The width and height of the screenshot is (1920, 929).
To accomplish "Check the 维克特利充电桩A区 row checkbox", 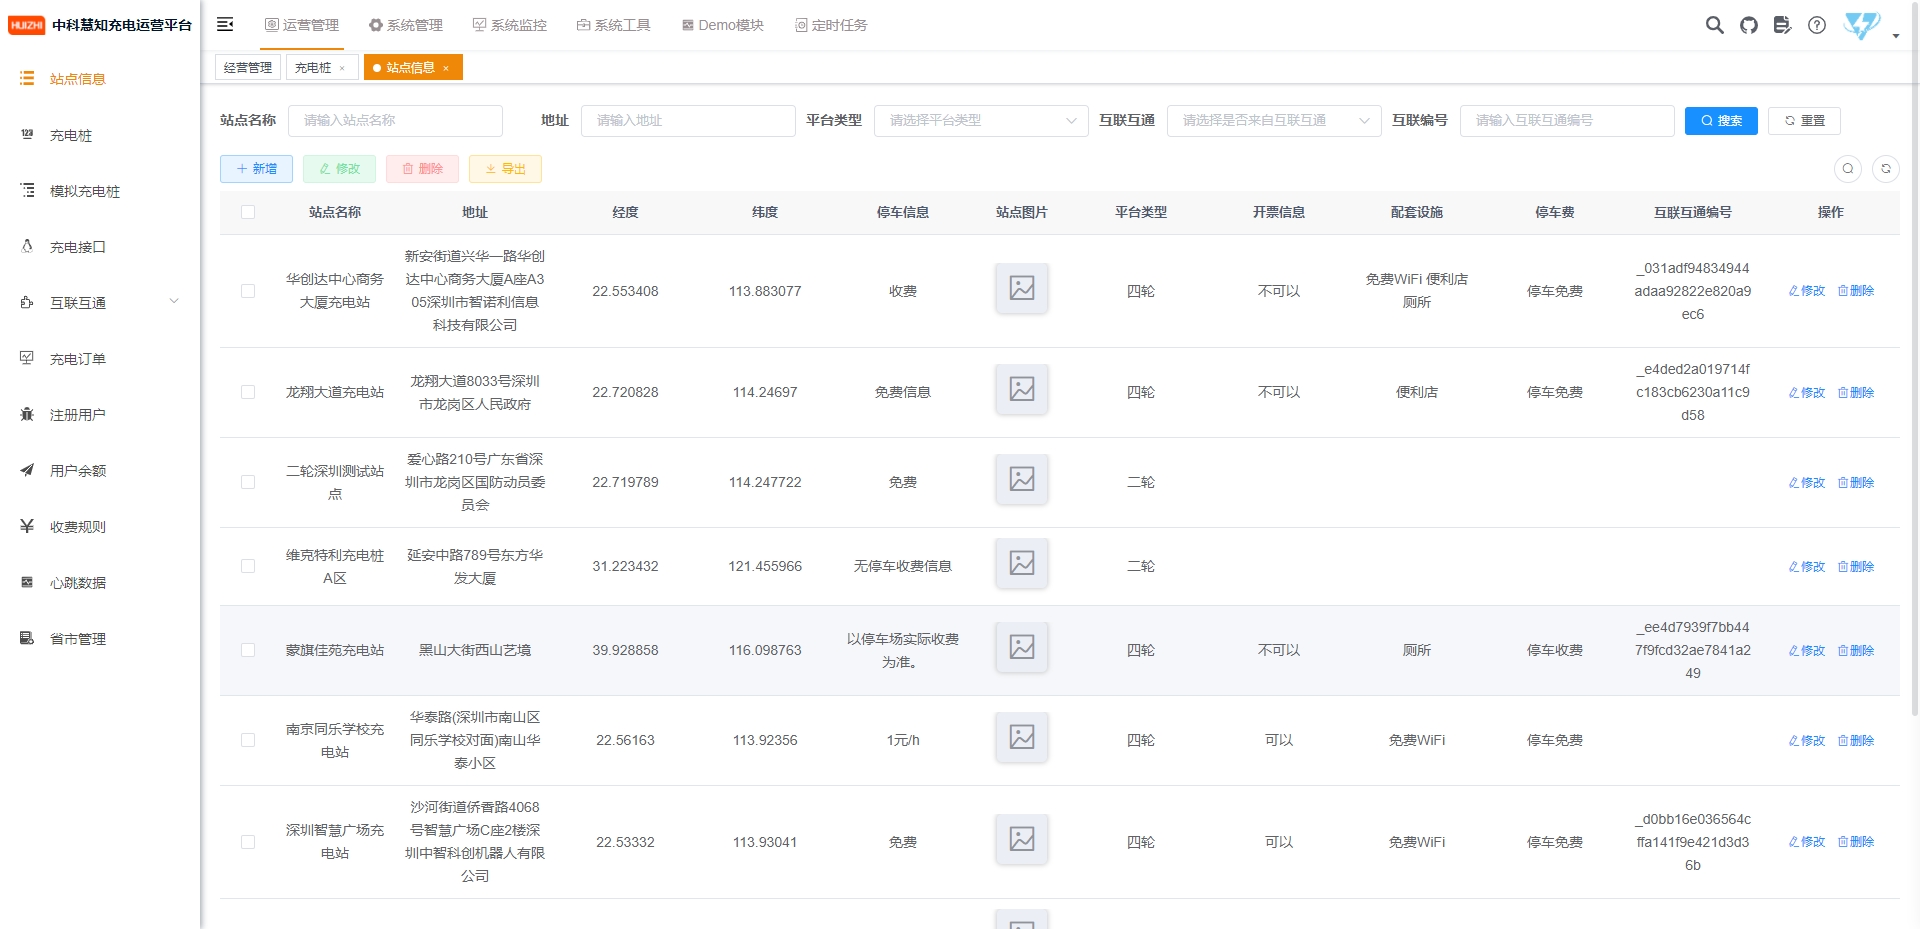I will tap(248, 566).
